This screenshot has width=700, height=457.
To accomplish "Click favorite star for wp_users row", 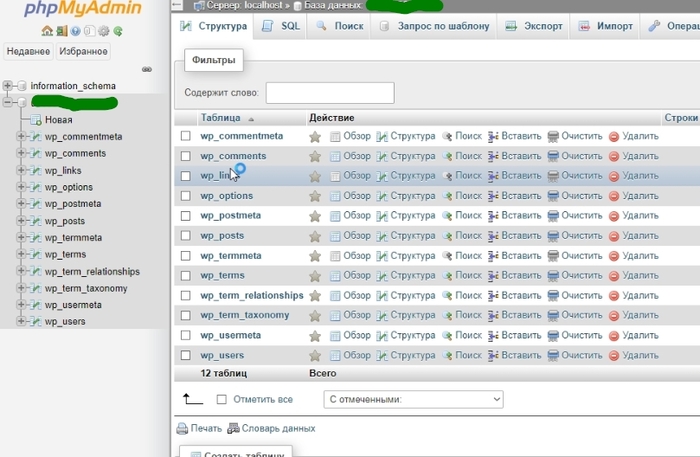I will (315, 356).
